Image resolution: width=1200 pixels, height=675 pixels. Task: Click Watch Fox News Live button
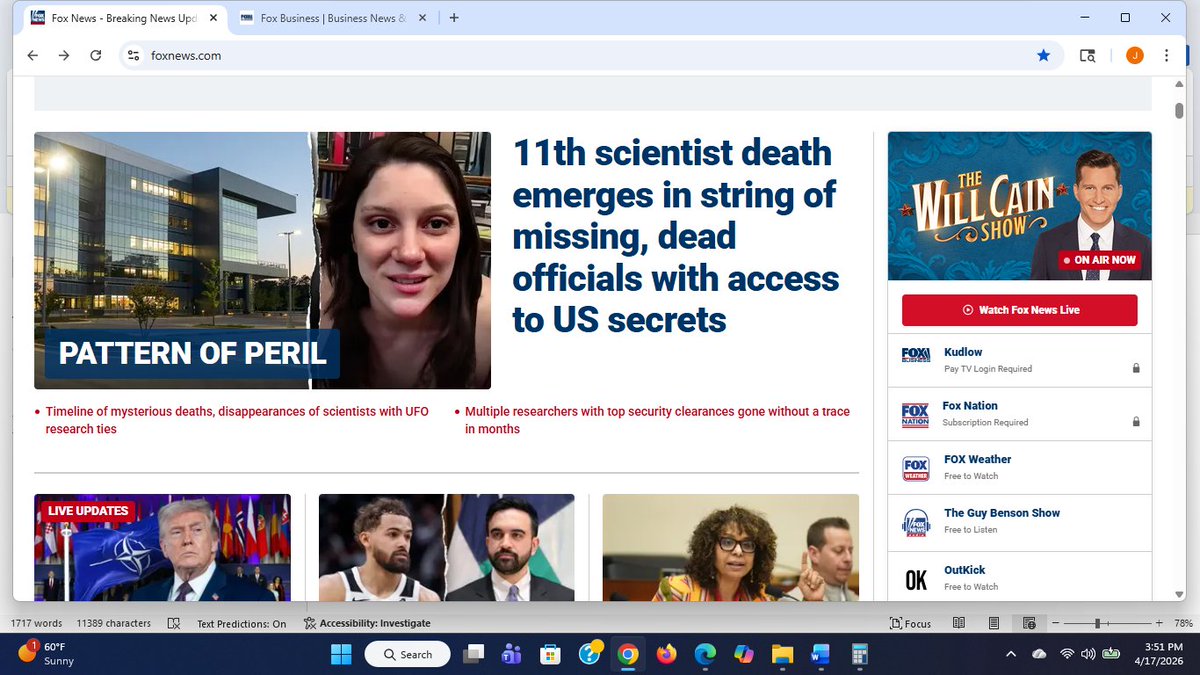pos(1019,310)
